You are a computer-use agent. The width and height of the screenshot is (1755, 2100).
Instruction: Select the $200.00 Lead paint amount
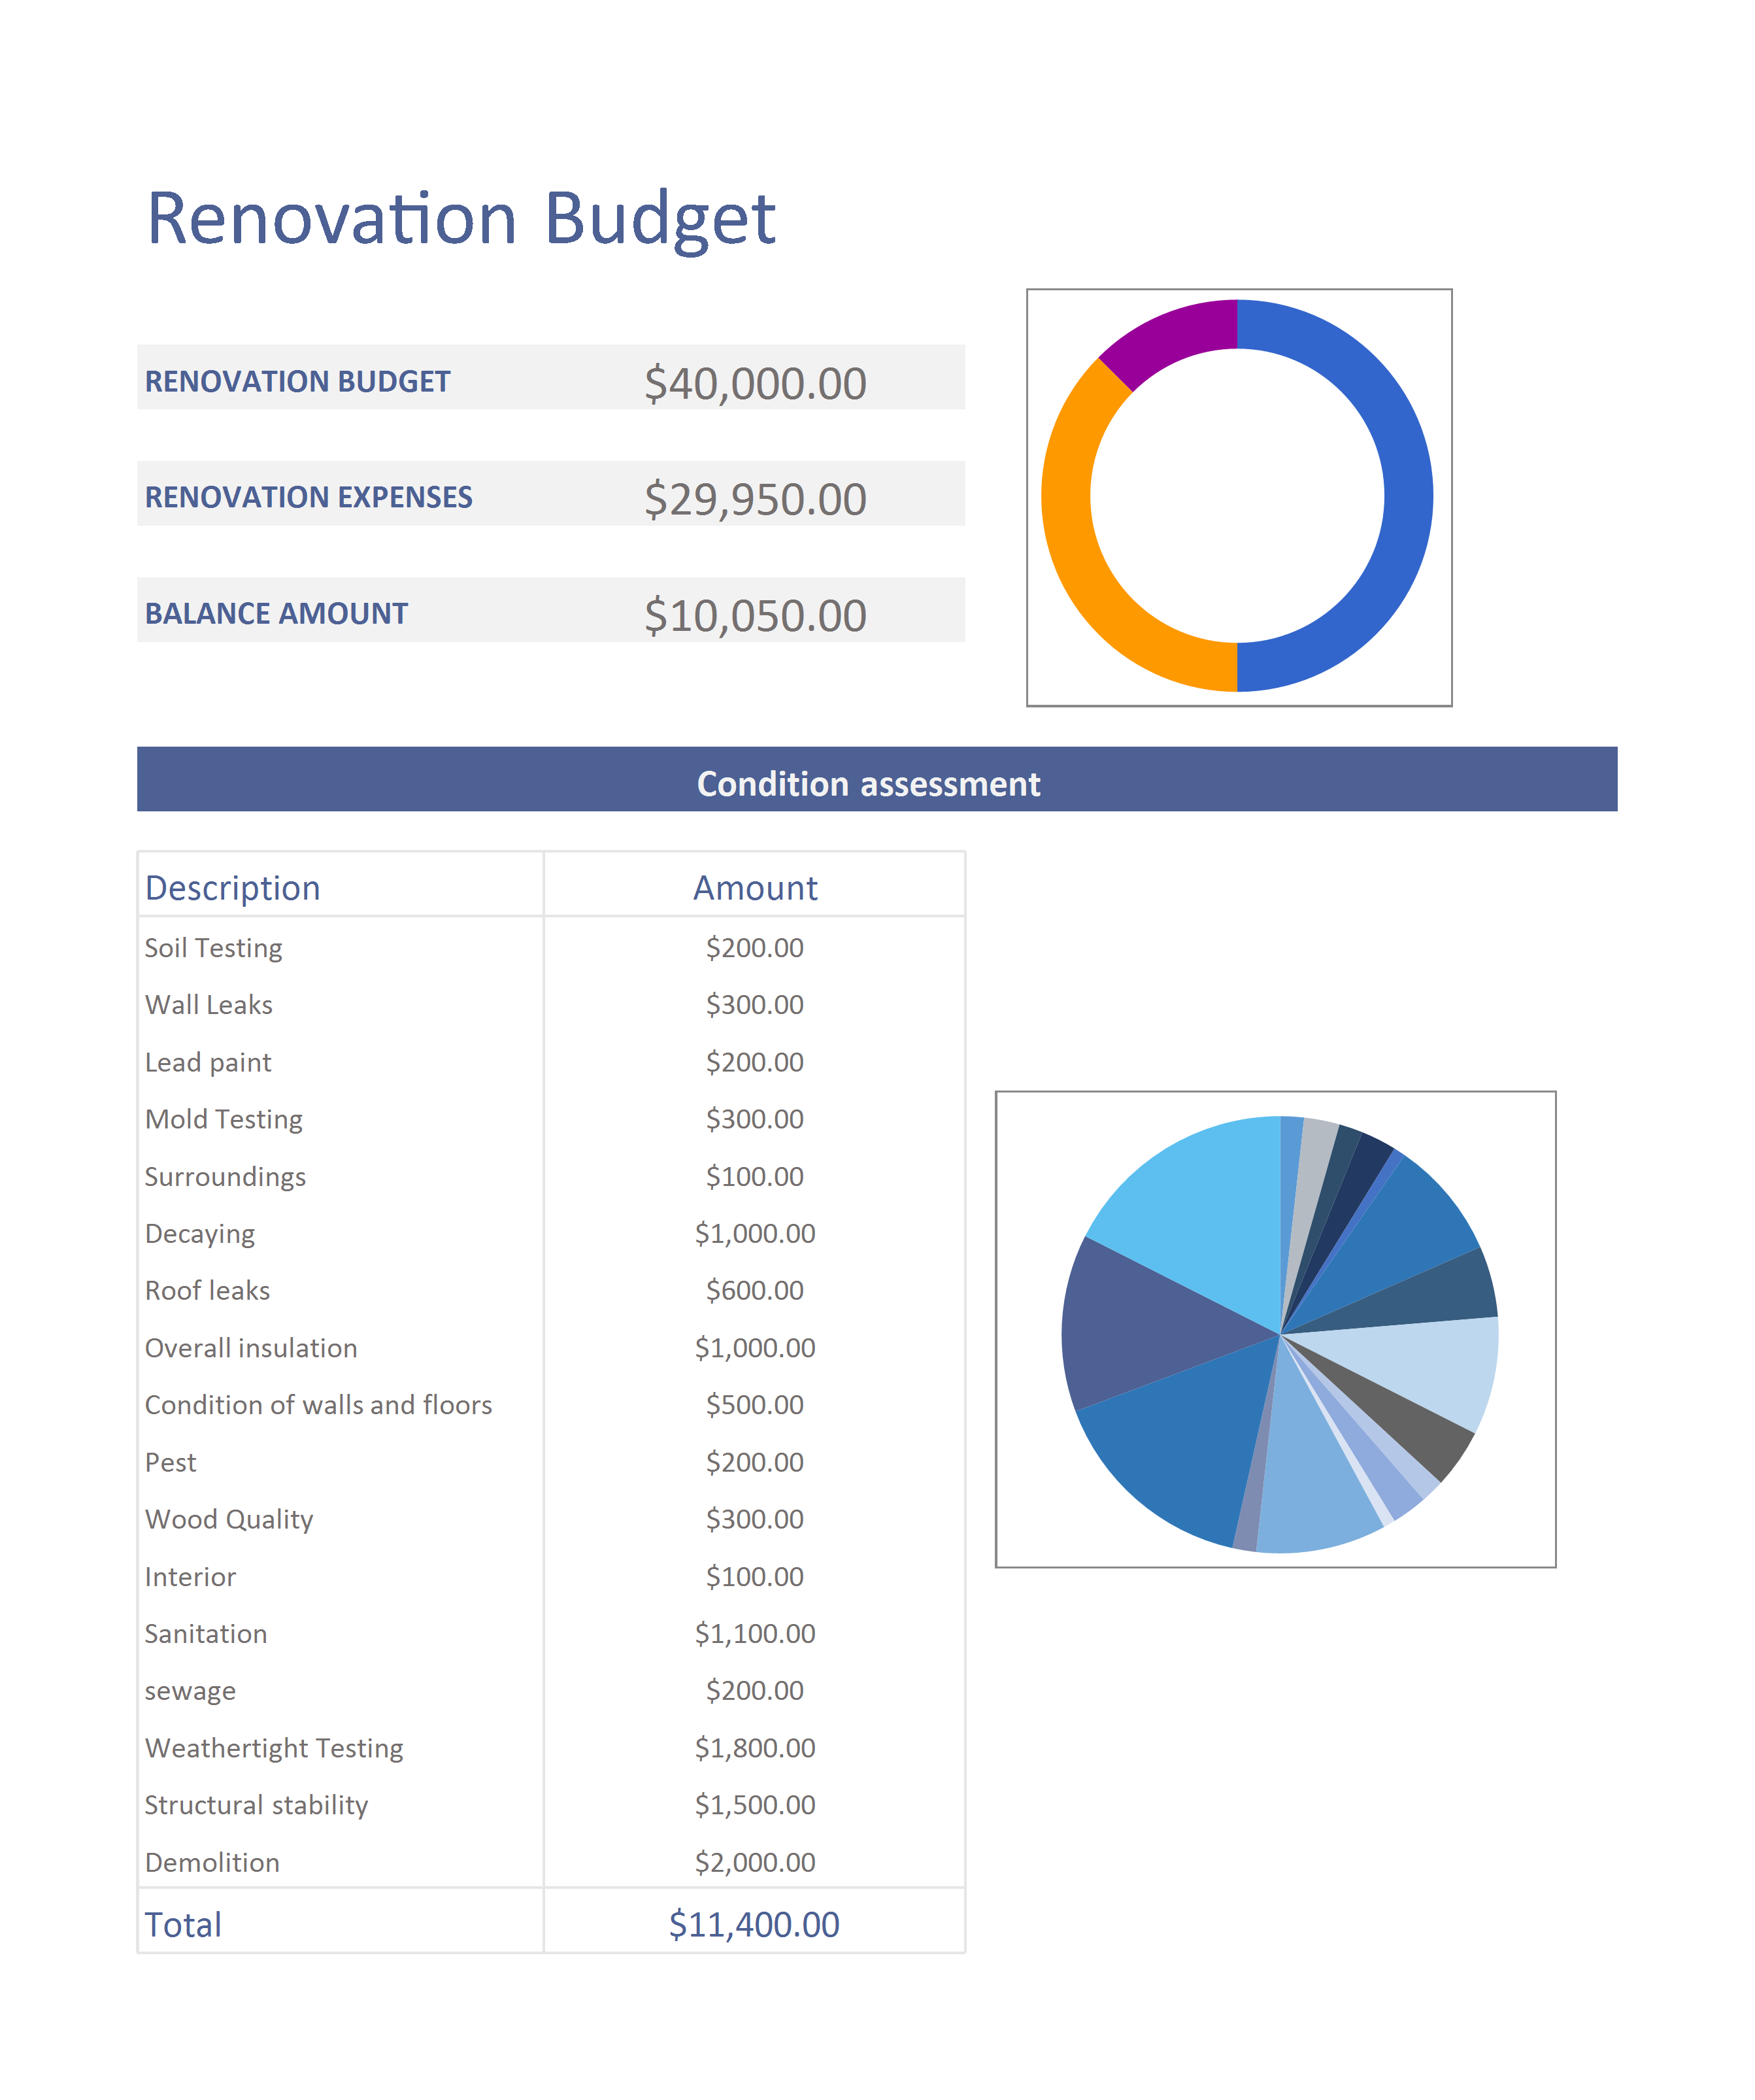[755, 1062]
